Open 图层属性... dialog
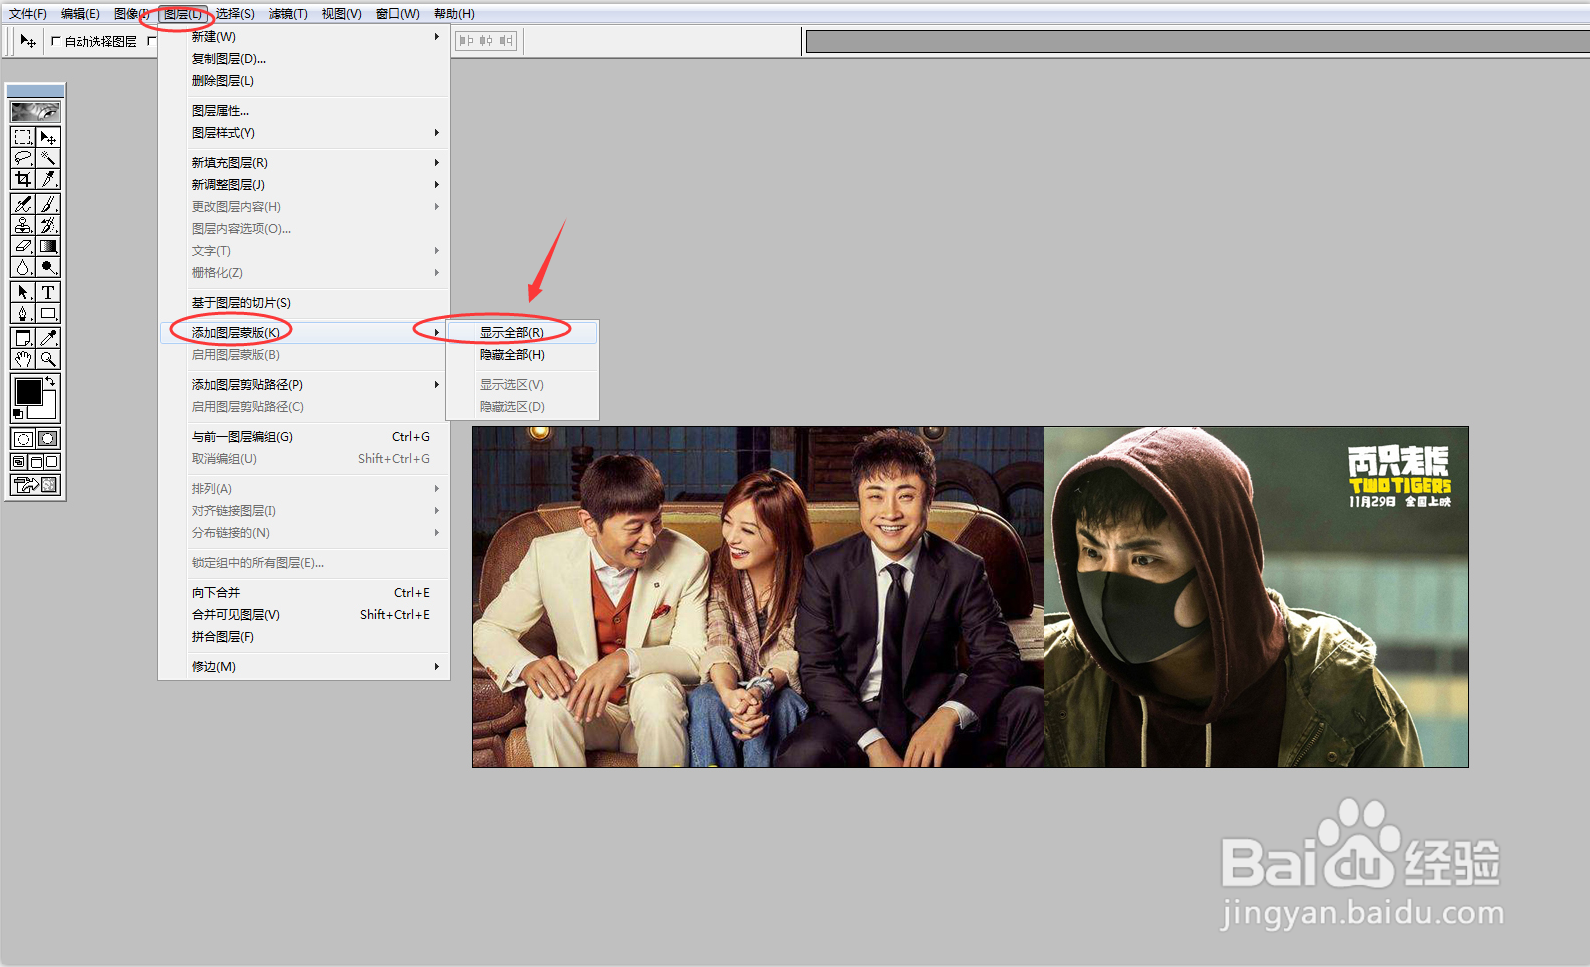Viewport: 1590px width, 967px height. coord(305,111)
